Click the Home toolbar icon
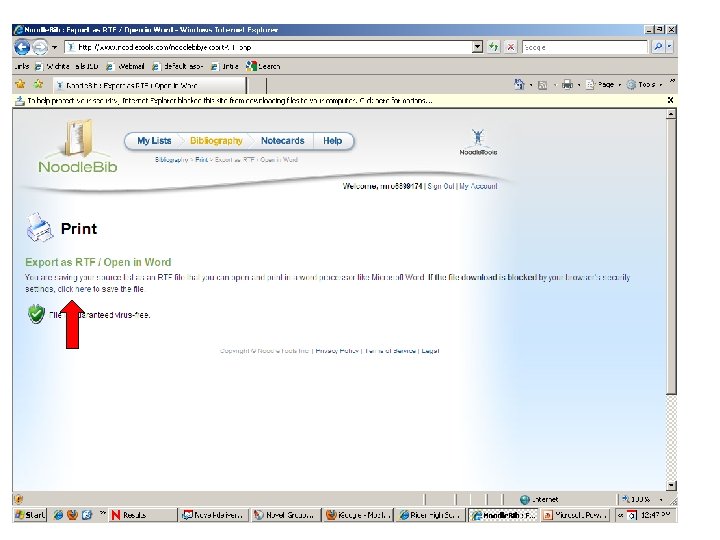This screenshot has height=540, width=720. (519, 84)
